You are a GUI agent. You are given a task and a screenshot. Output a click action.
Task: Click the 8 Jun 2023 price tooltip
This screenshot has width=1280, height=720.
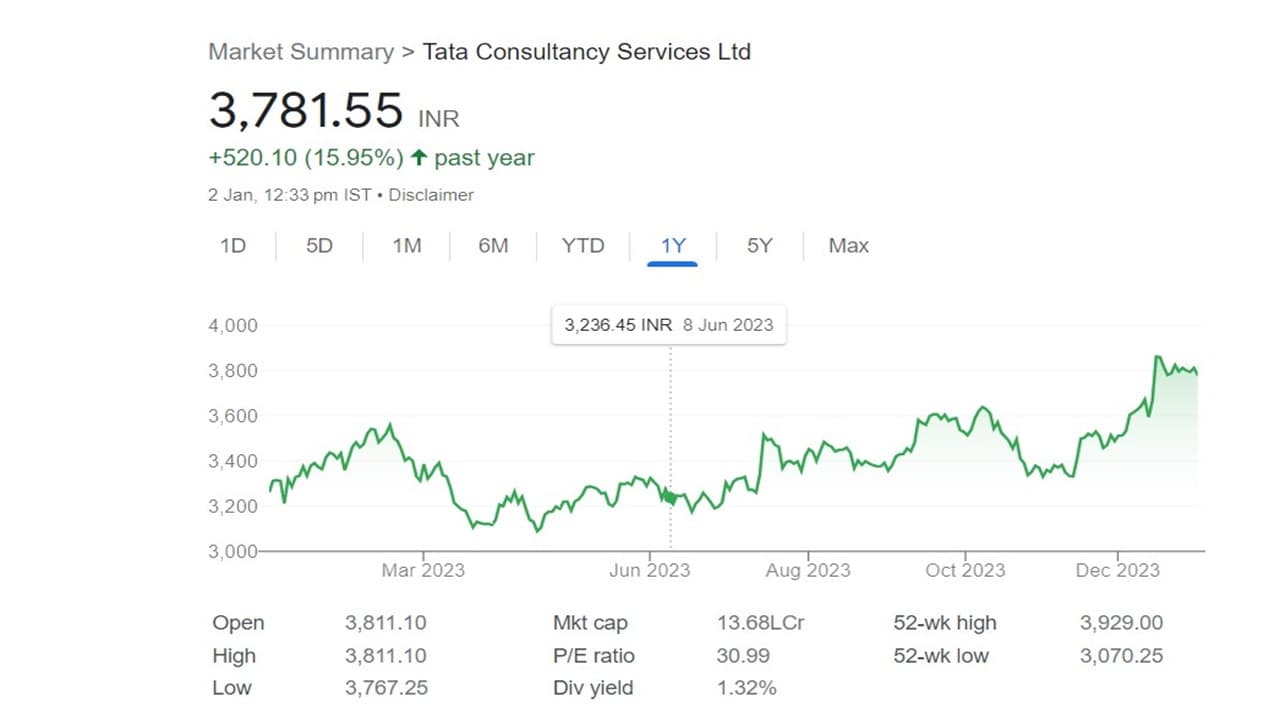pyautogui.click(x=669, y=325)
